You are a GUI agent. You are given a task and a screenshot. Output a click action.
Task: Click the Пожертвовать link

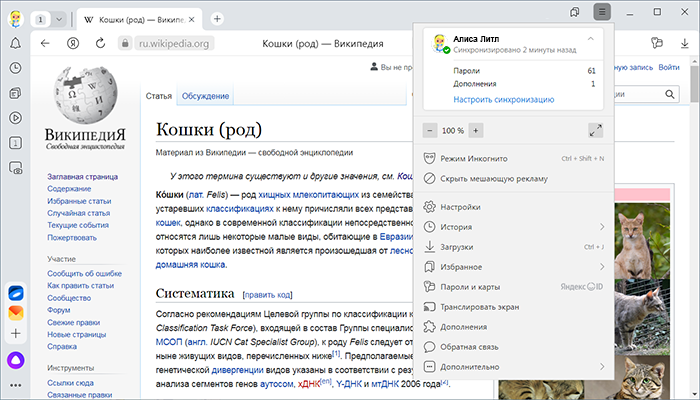pos(72,238)
